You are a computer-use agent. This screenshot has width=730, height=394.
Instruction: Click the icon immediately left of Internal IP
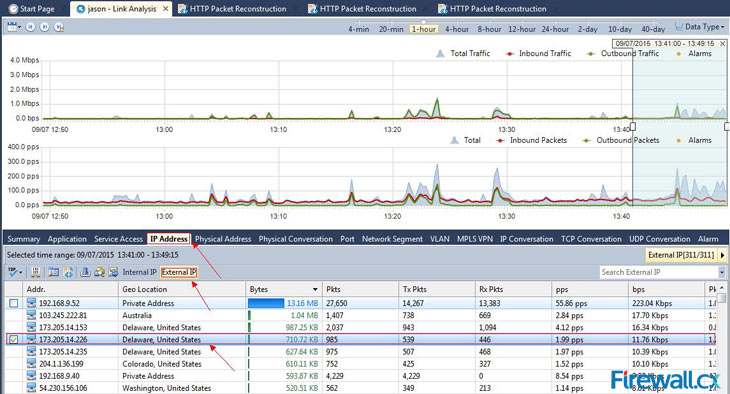113,272
